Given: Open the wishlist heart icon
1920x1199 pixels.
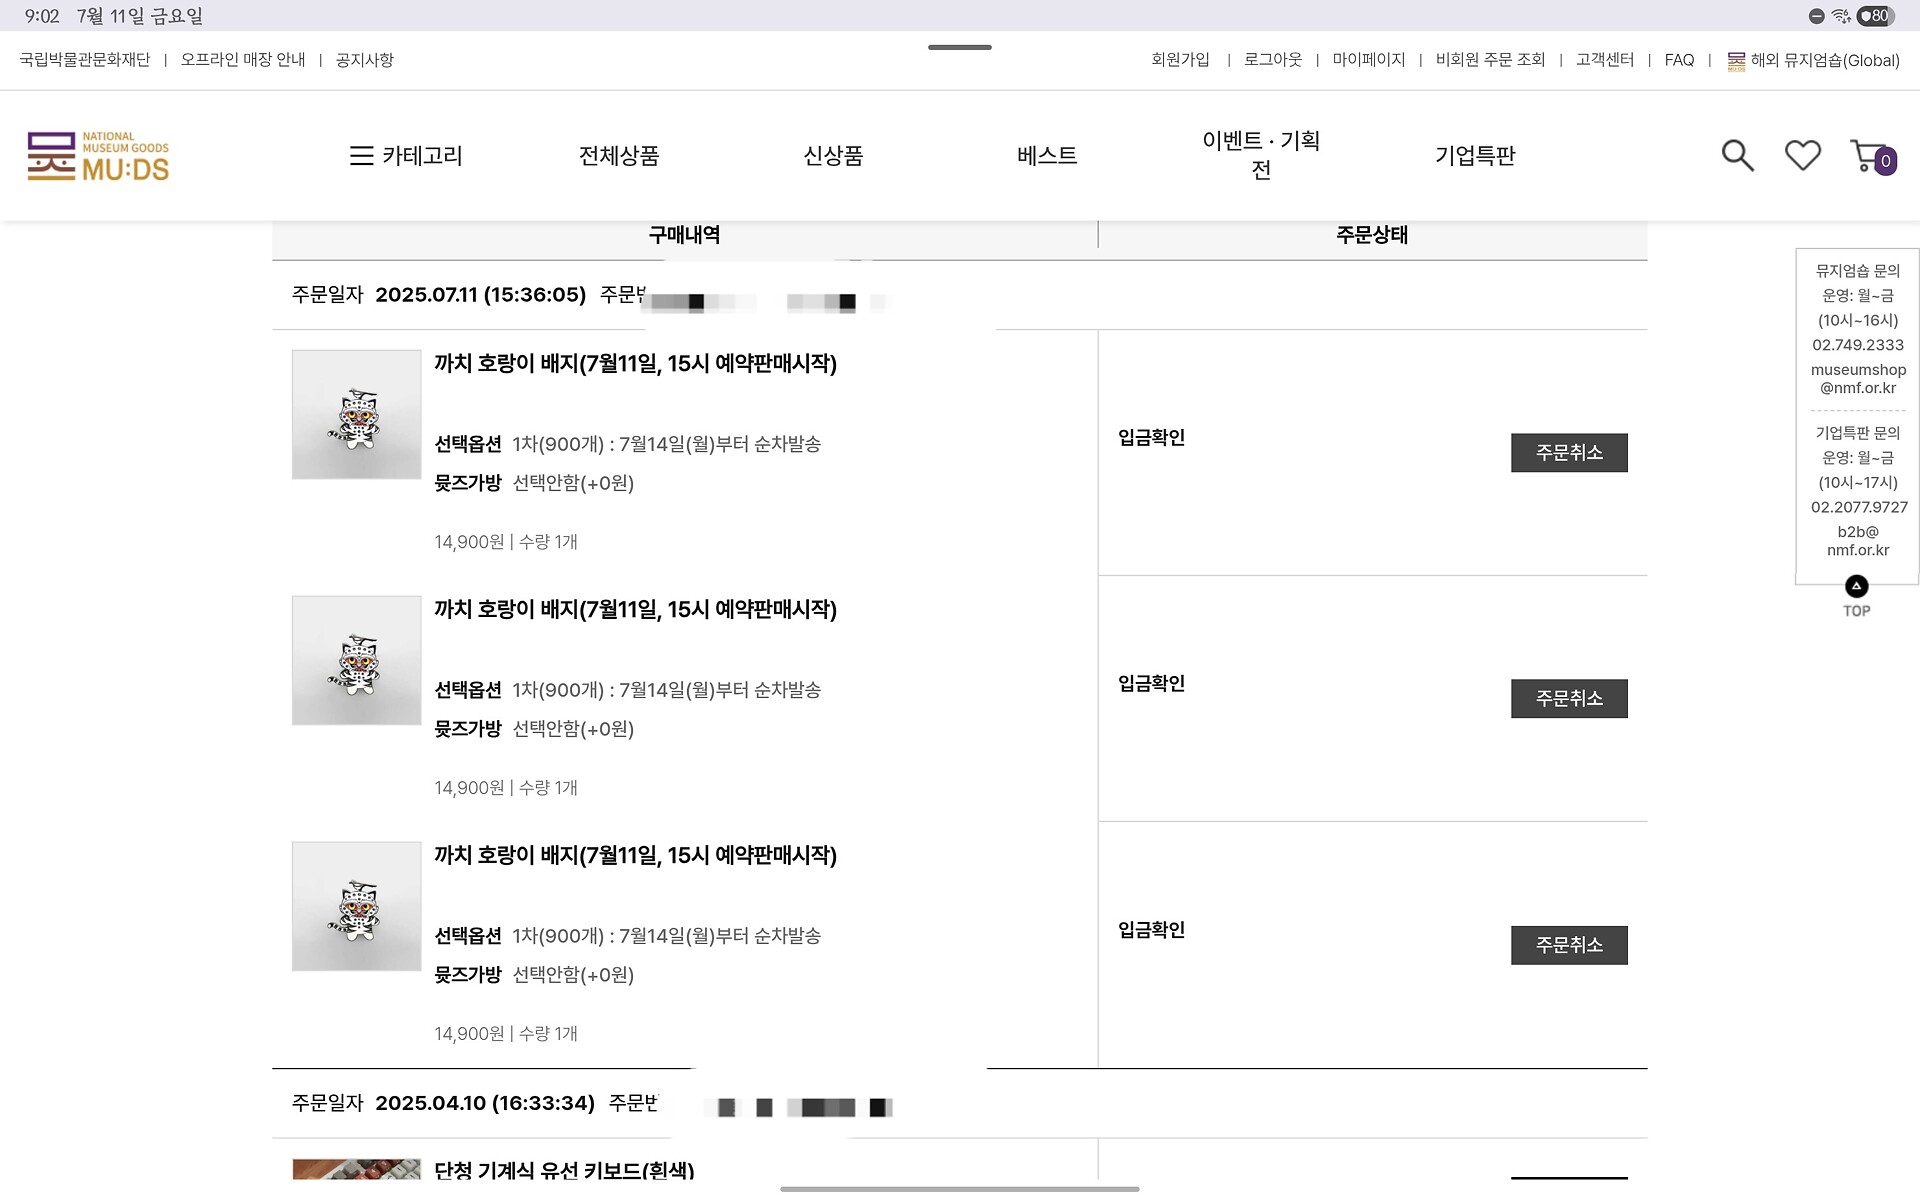Looking at the screenshot, I should [1802, 155].
